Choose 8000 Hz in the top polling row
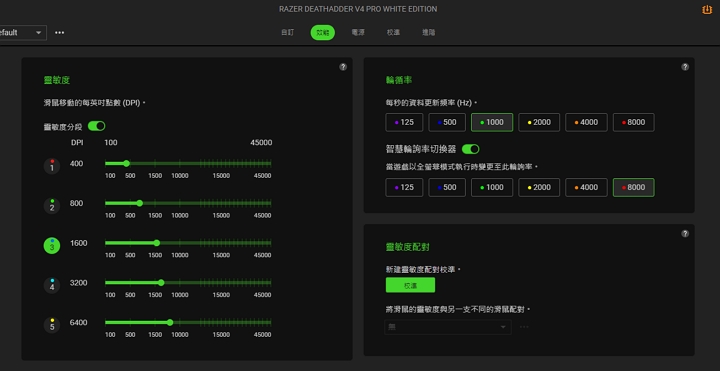Image resolution: width=720 pixels, height=371 pixels. click(x=634, y=123)
